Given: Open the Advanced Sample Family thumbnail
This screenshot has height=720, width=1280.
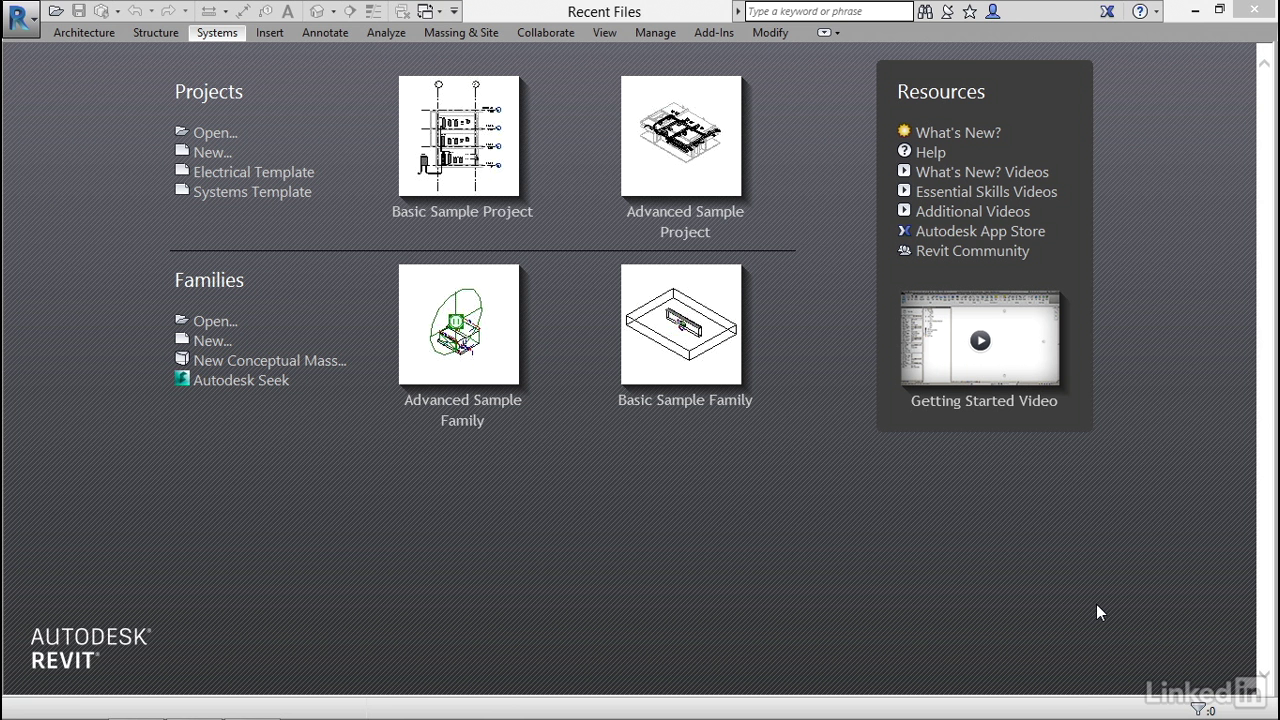Looking at the screenshot, I should coord(459,324).
